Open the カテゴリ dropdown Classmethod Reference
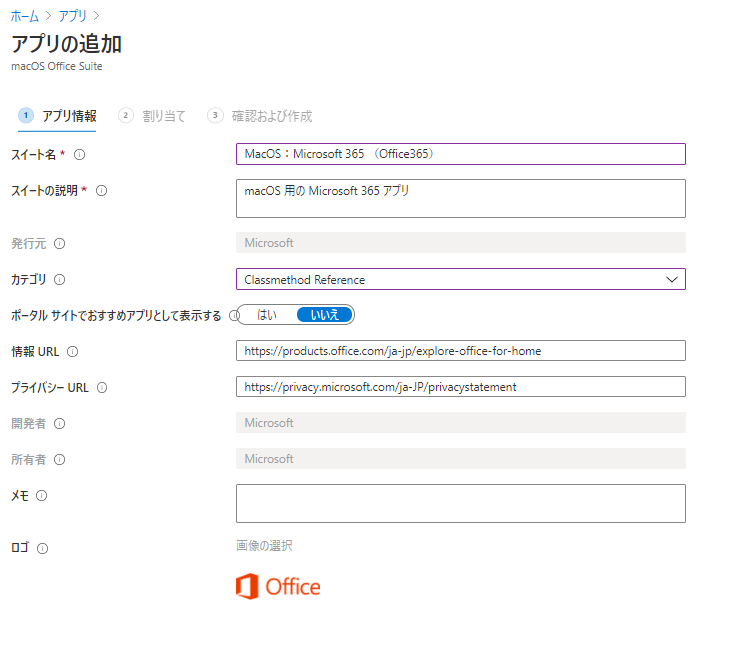This screenshot has width=742, height=658. 460,279
